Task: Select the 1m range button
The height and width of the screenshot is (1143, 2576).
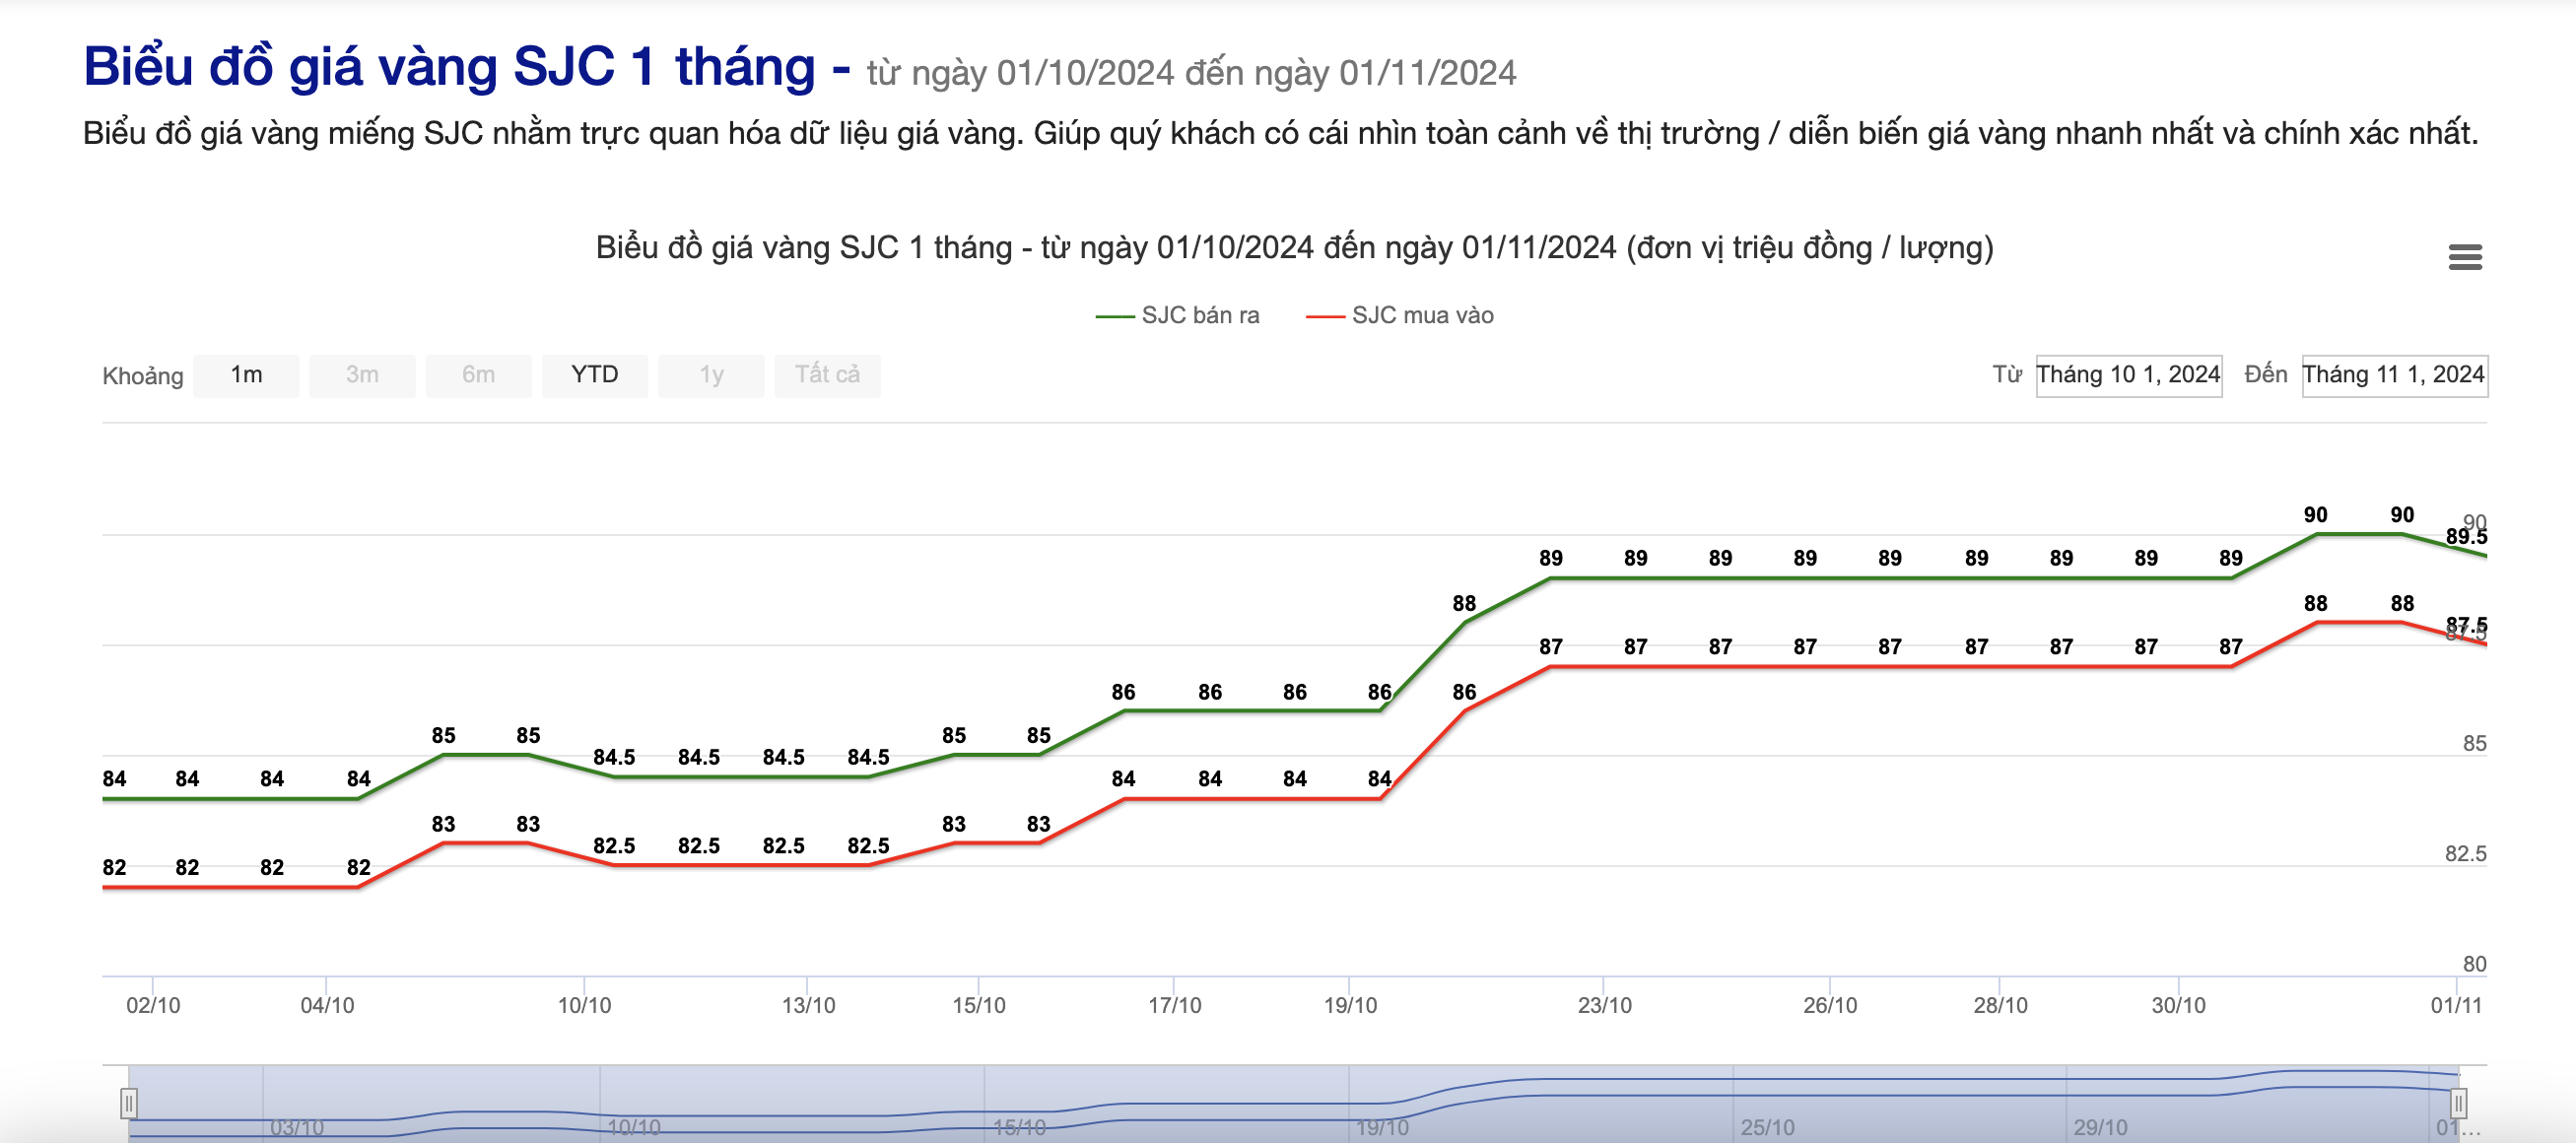Action: (246, 375)
